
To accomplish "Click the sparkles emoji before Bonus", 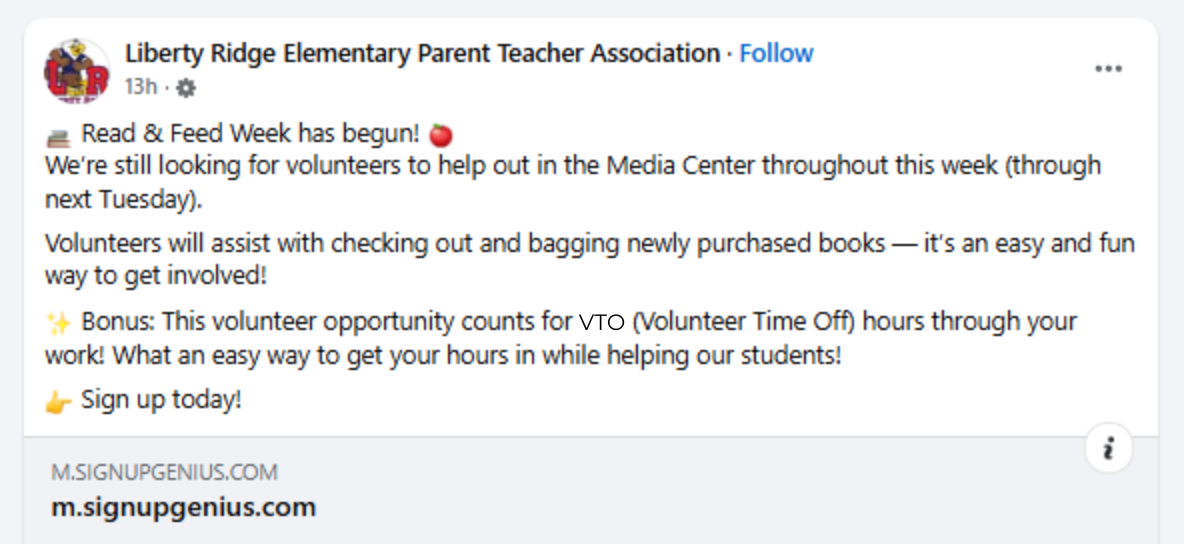I will [58, 324].
